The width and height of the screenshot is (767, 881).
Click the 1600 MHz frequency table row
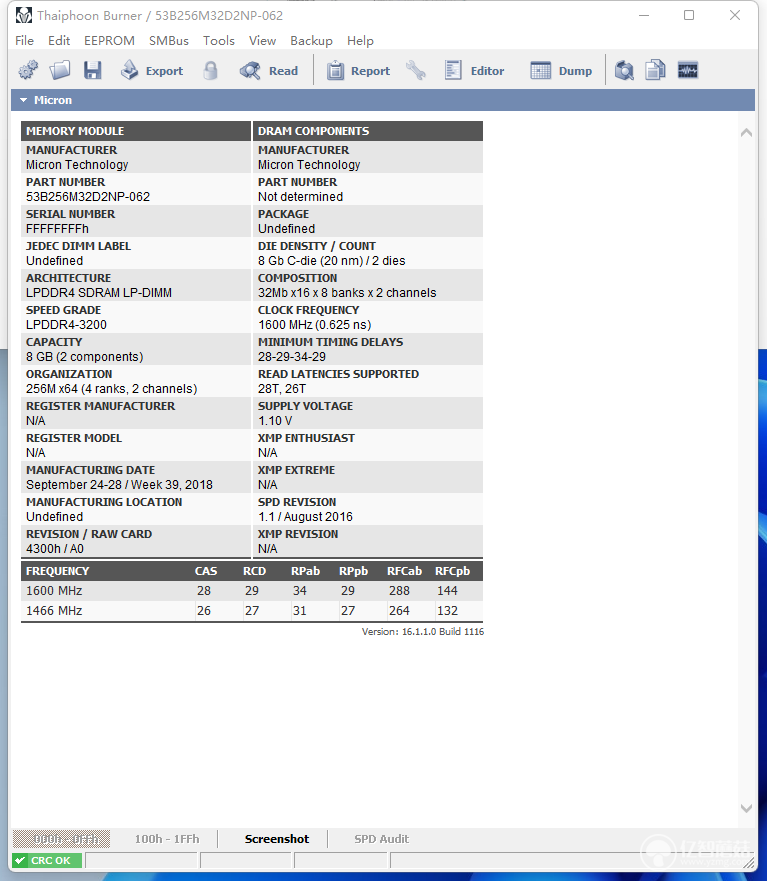(252, 591)
